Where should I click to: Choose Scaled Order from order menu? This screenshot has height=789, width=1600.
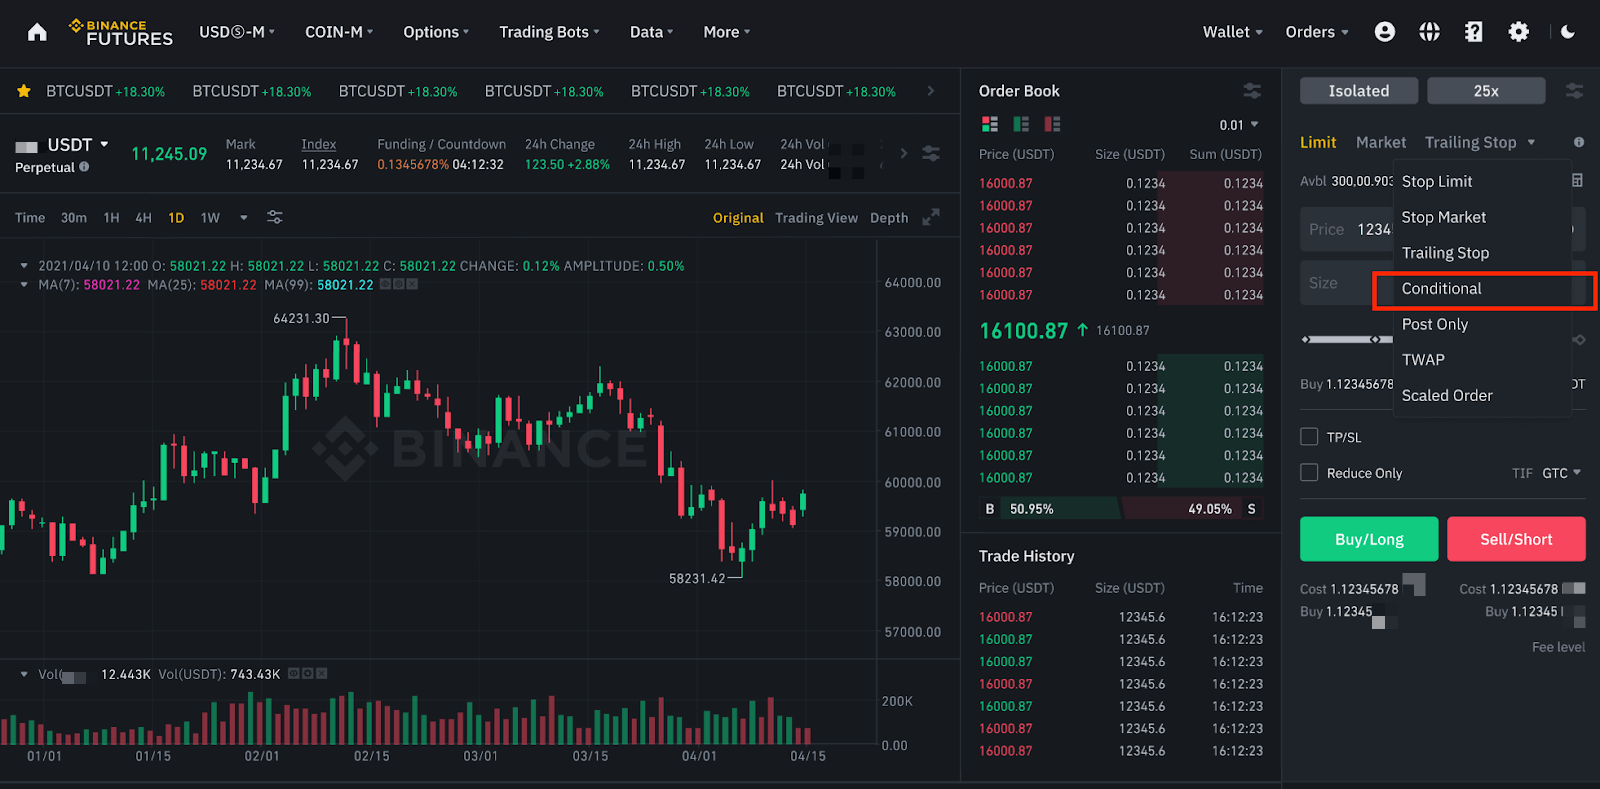point(1482,395)
